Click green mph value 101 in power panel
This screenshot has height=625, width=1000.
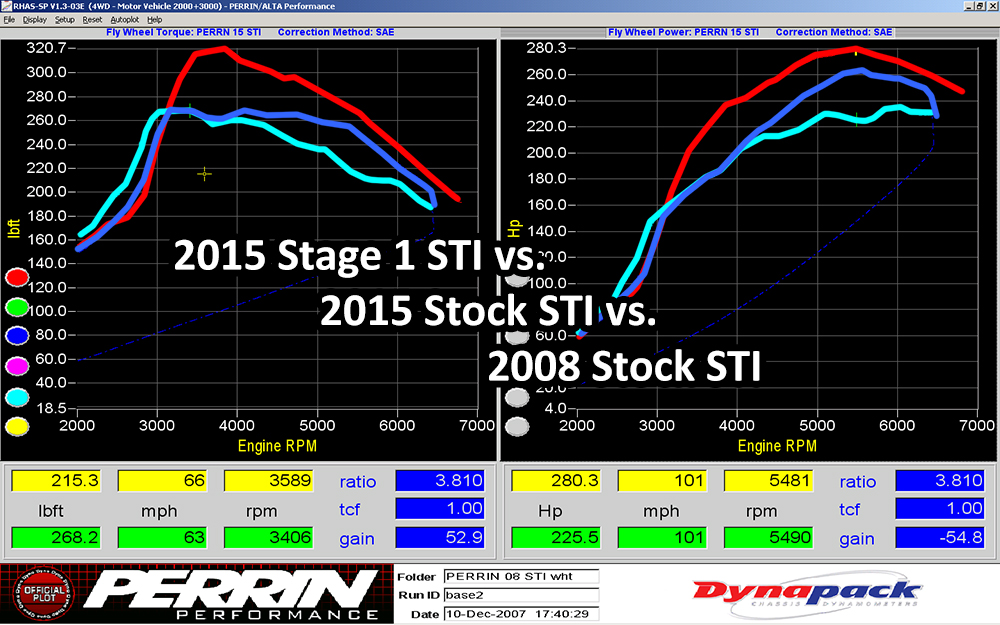click(x=662, y=537)
